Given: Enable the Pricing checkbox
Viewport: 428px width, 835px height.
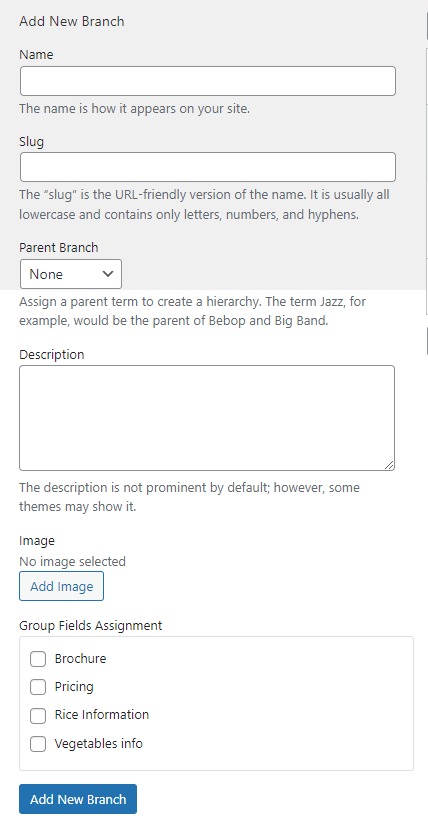Looking at the screenshot, I should point(38,687).
